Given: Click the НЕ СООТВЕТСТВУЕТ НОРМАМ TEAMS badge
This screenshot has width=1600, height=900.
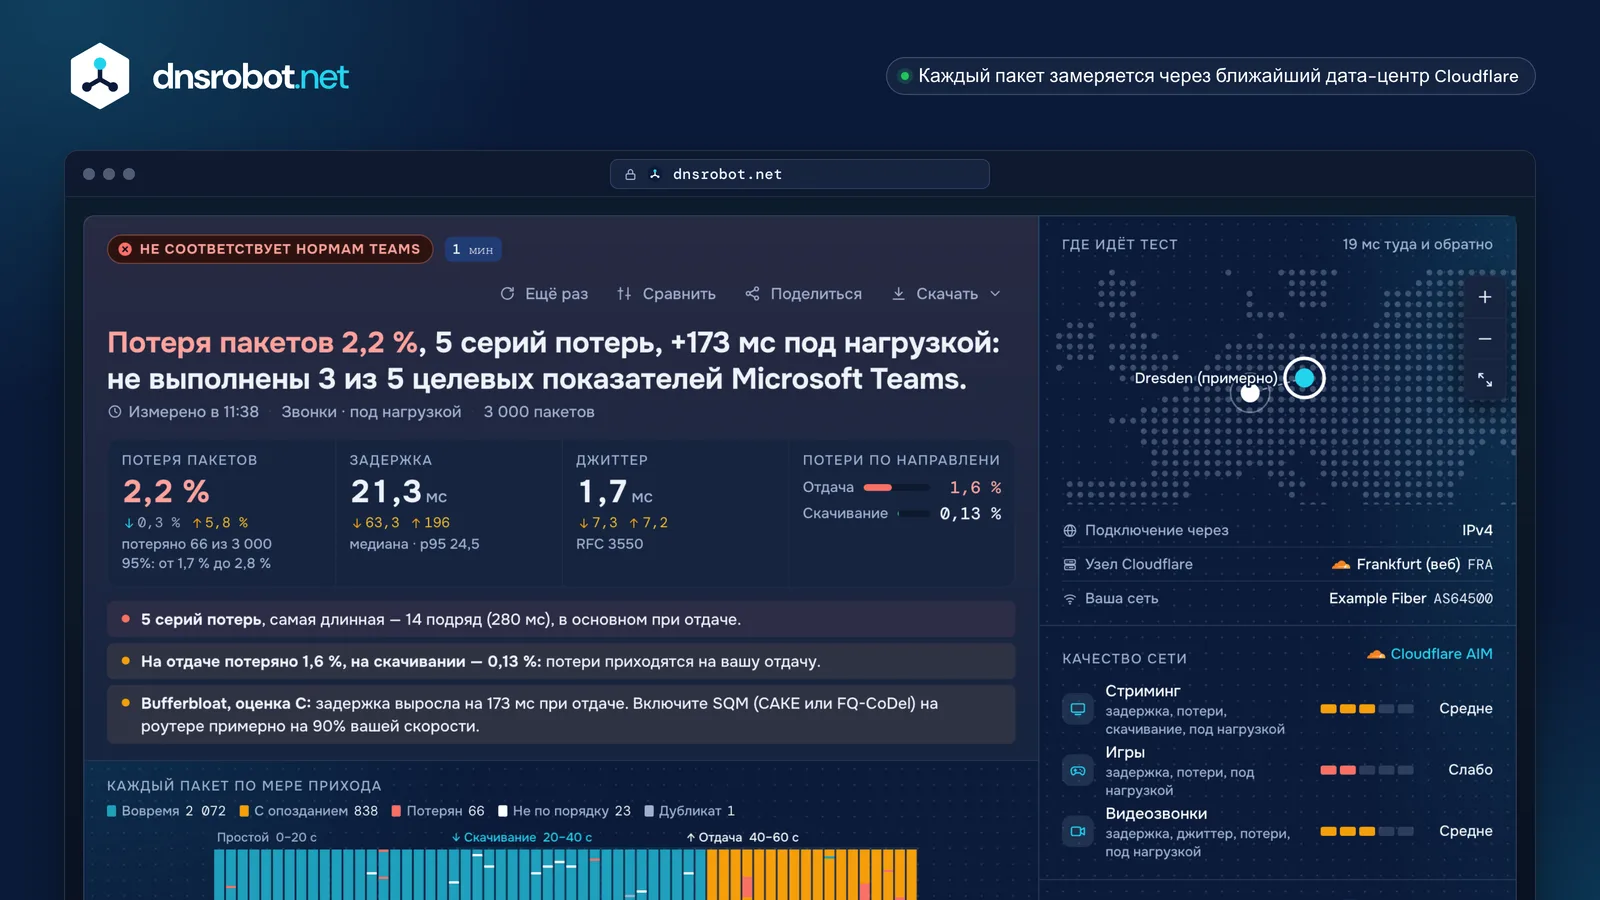Looking at the screenshot, I should [270, 249].
